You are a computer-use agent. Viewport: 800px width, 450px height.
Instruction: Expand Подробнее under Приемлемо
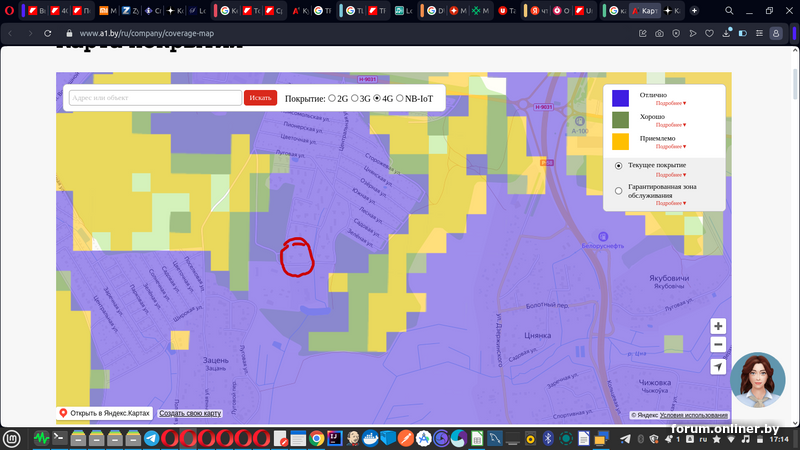pos(670,146)
